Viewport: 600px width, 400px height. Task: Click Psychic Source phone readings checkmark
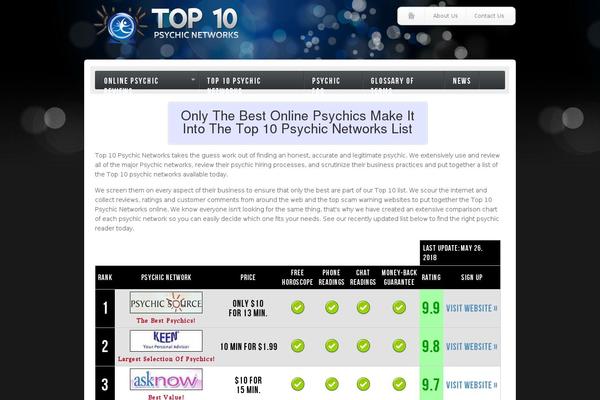331,307
